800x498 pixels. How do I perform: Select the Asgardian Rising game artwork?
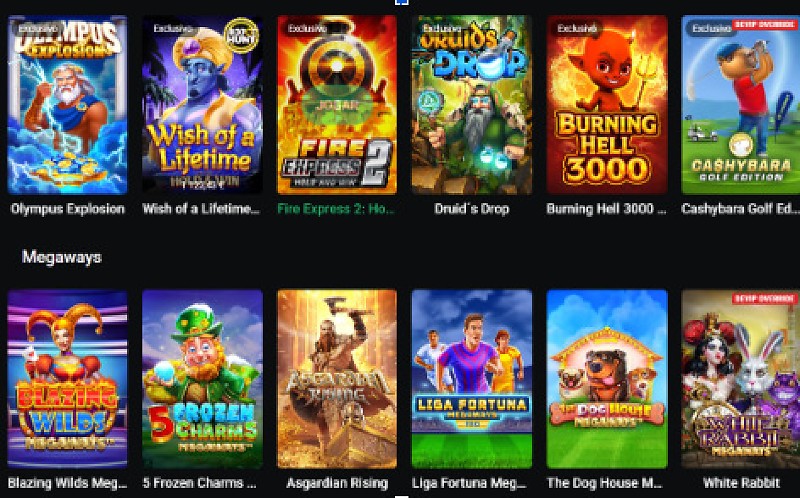point(337,379)
